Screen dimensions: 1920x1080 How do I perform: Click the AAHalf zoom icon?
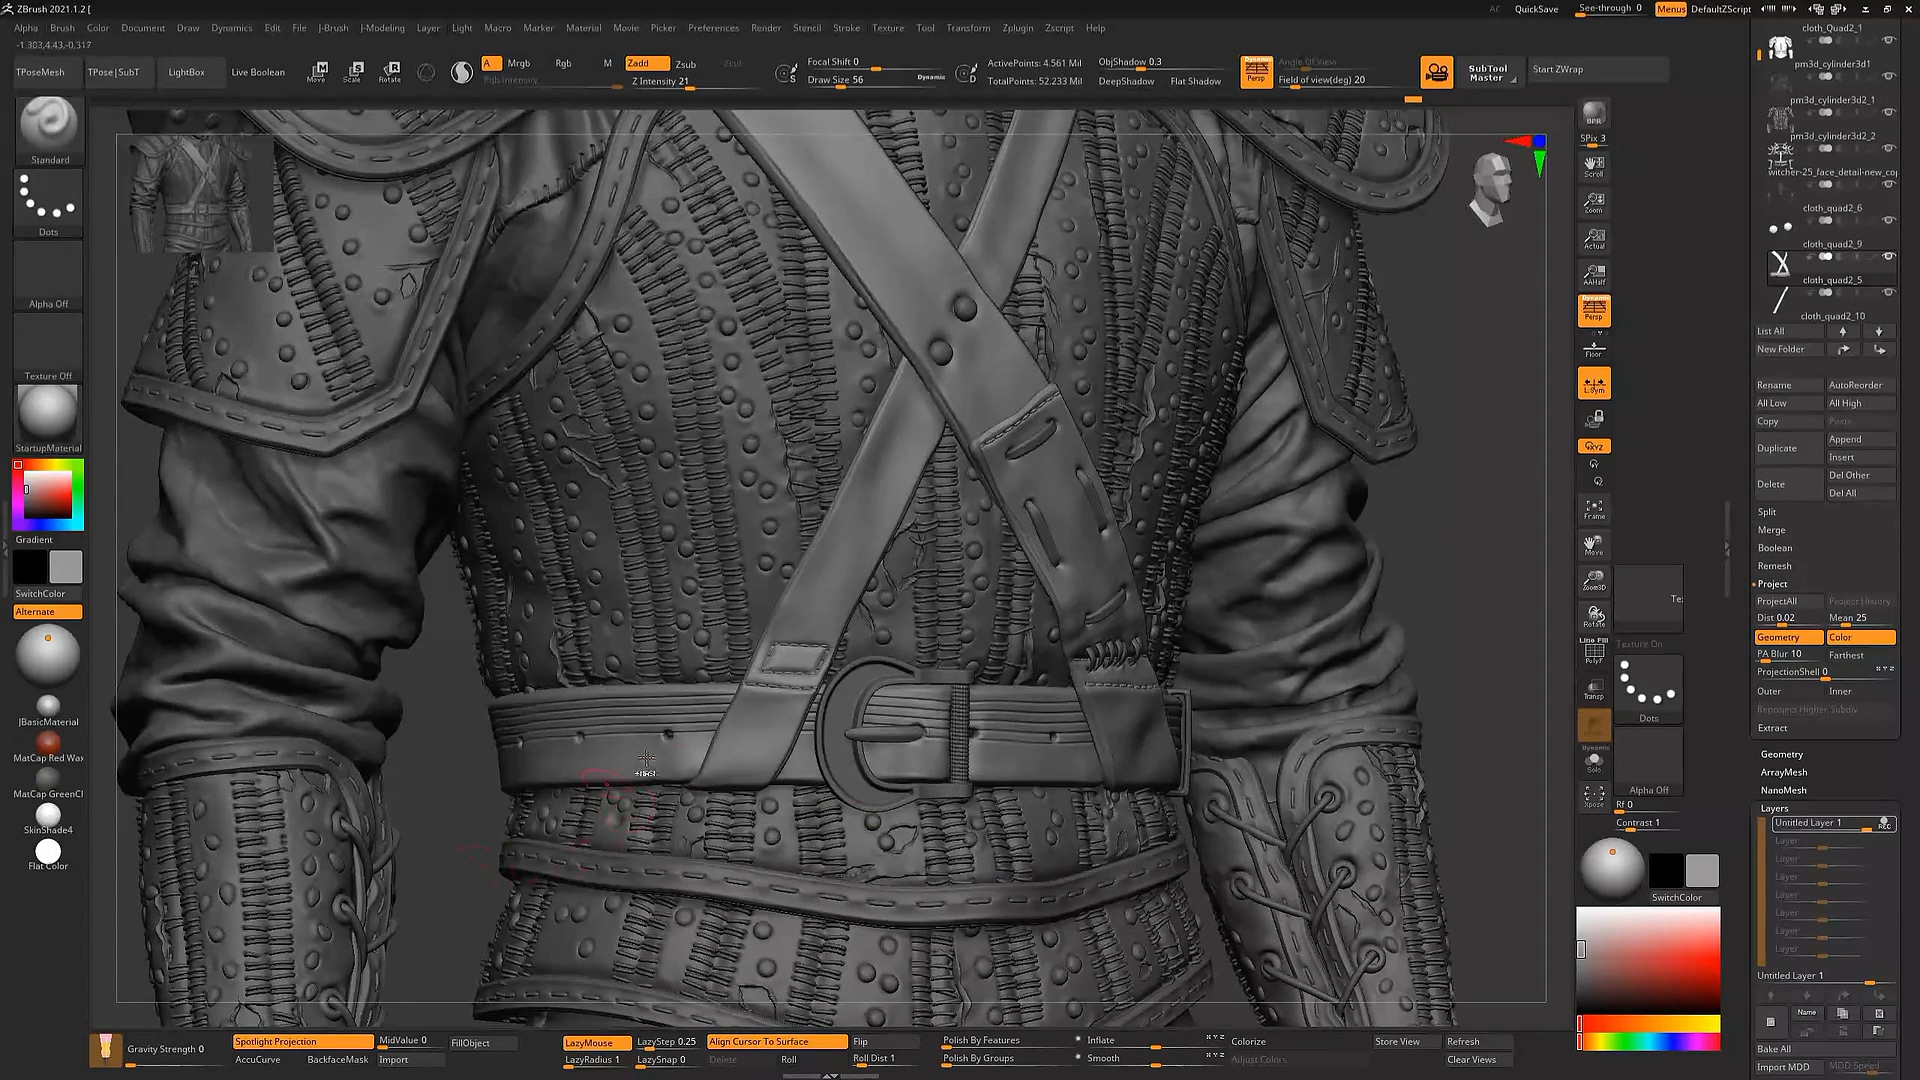pos(1594,274)
